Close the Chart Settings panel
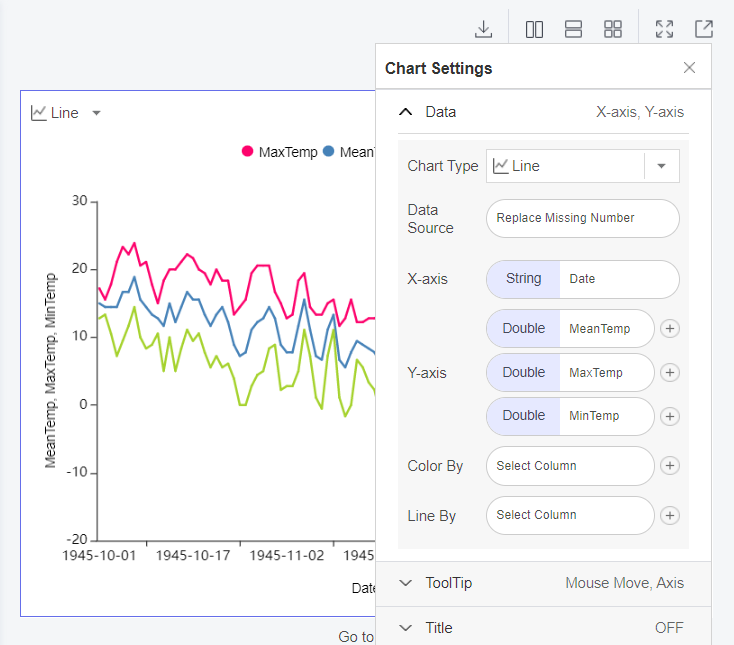The width and height of the screenshot is (734, 645). [689, 68]
